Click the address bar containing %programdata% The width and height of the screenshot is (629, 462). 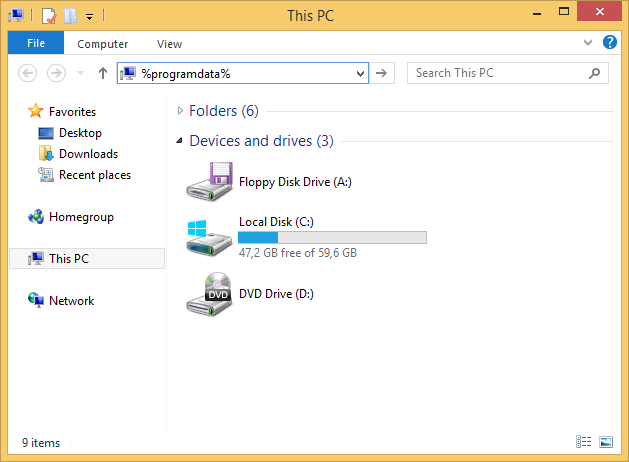pos(243,73)
